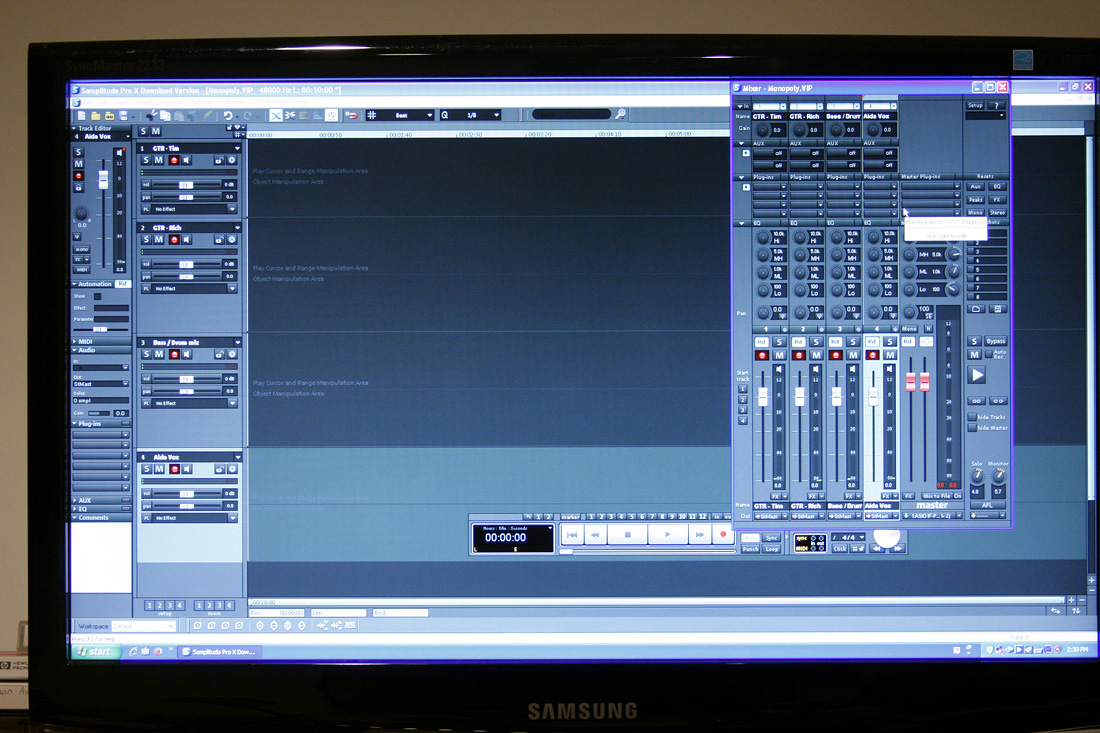Click the search field in toolbar
The height and width of the screenshot is (733, 1100).
(x=571, y=114)
